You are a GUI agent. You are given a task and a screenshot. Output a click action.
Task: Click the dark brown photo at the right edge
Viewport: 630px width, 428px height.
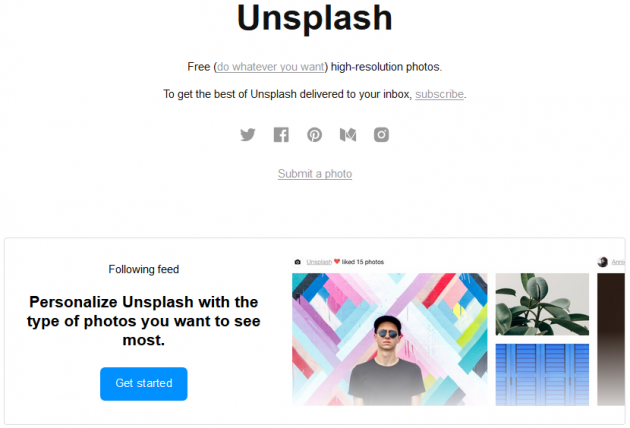coord(611,339)
